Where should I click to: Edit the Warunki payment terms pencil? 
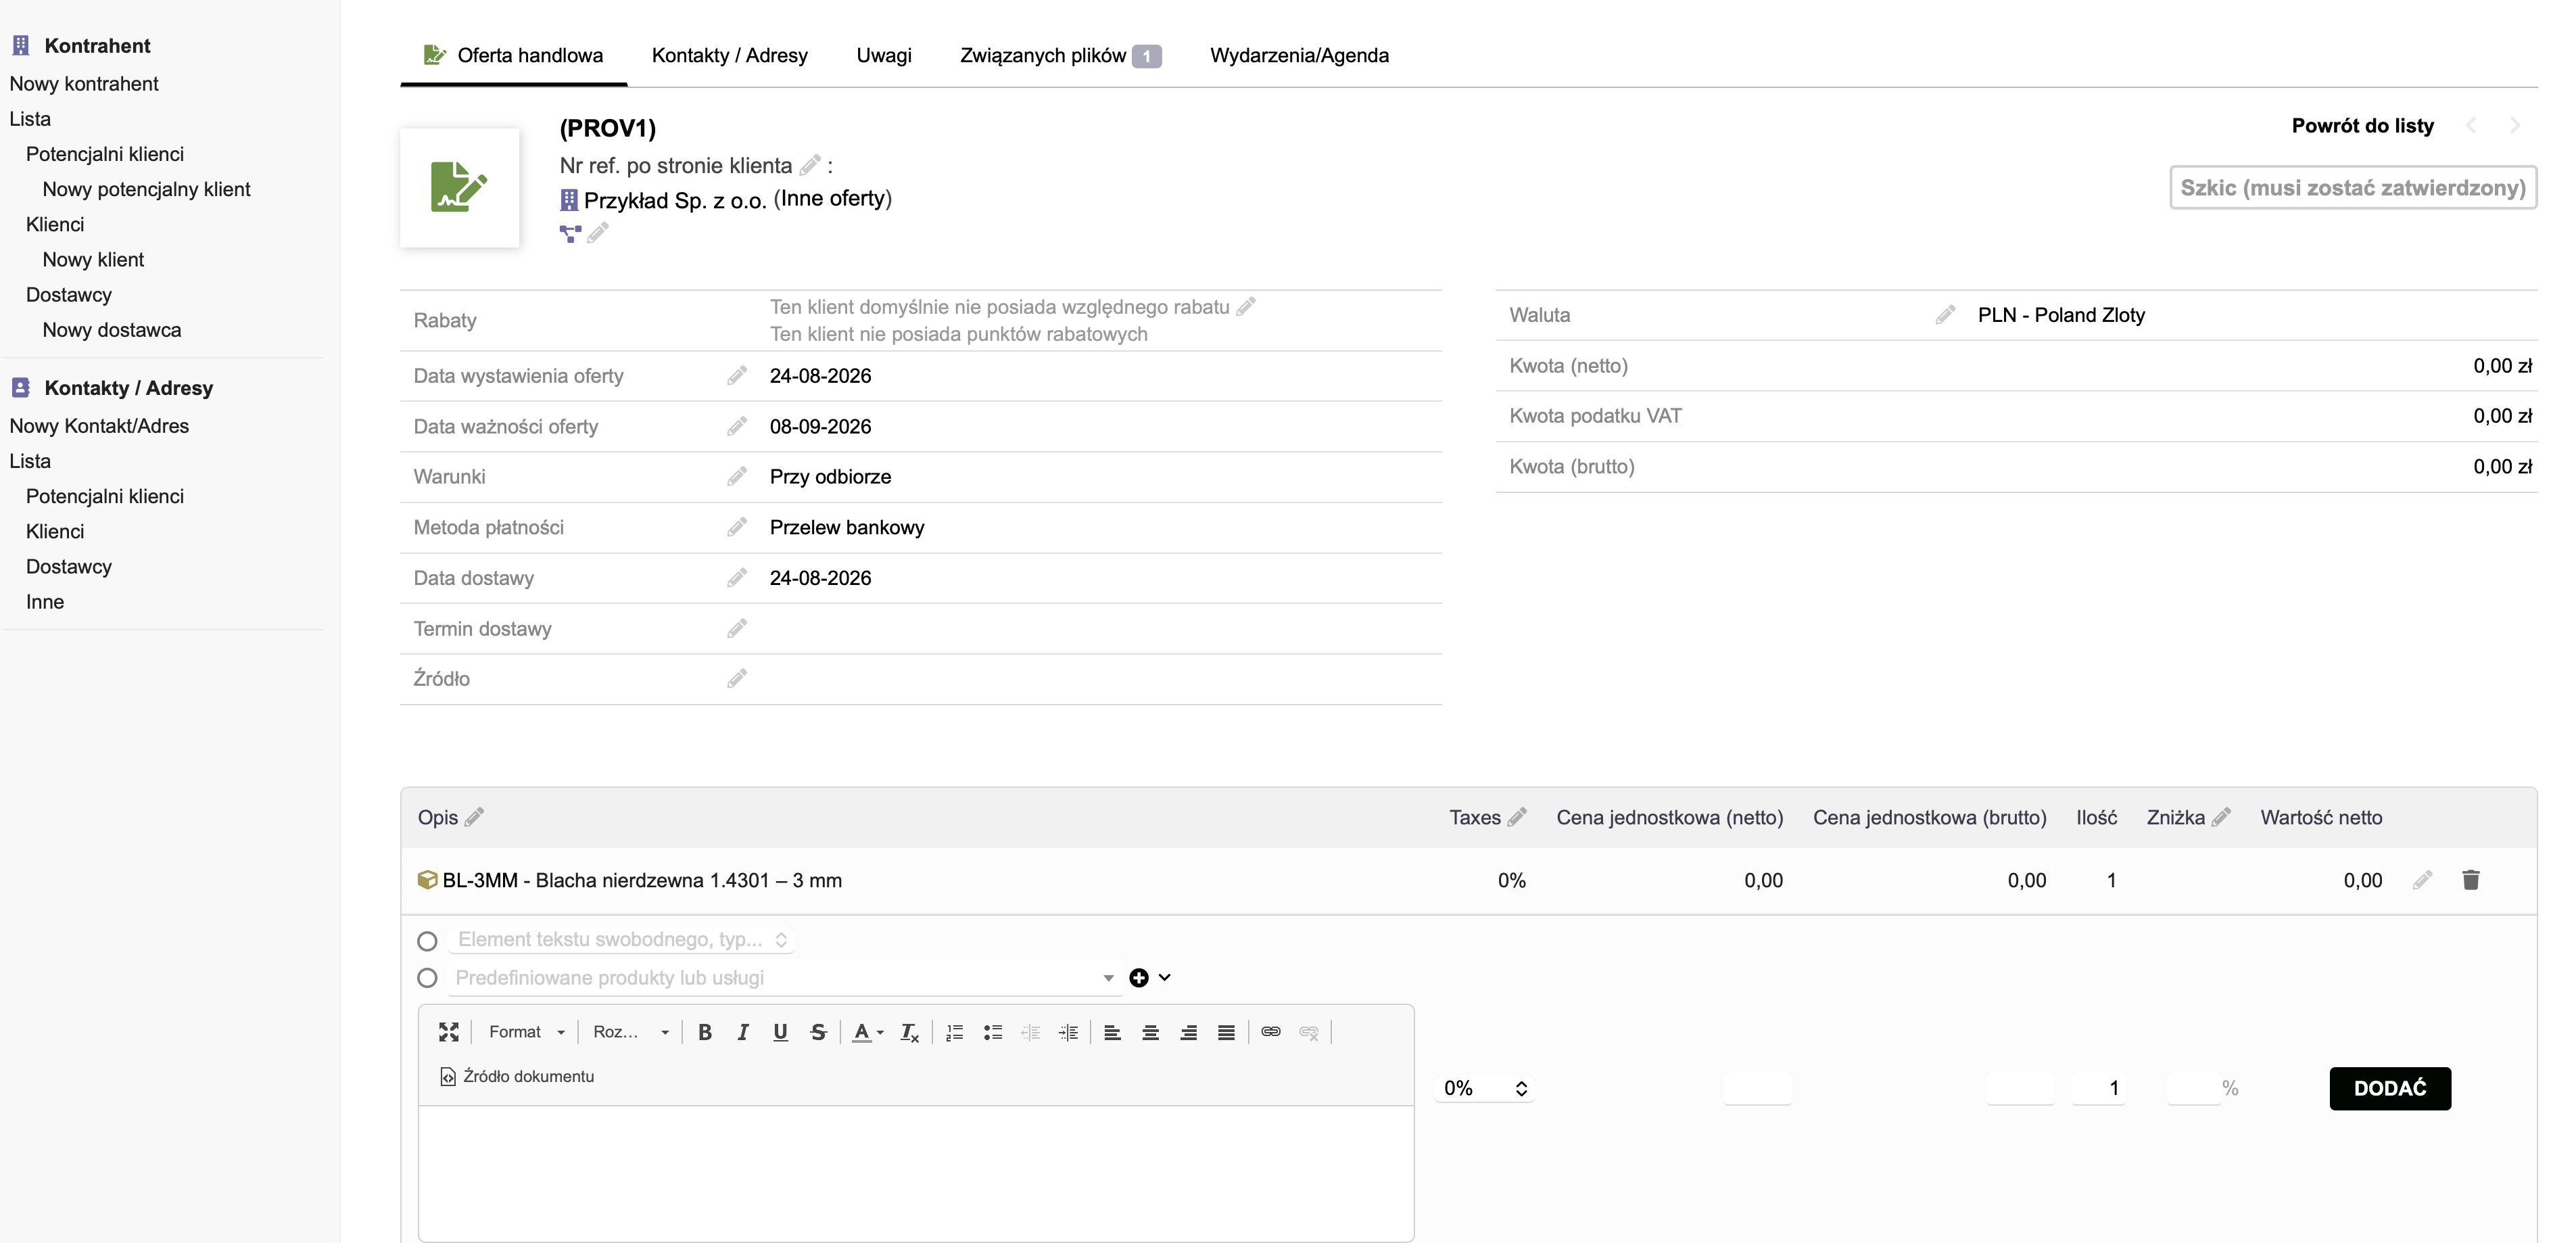pyautogui.click(x=737, y=477)
